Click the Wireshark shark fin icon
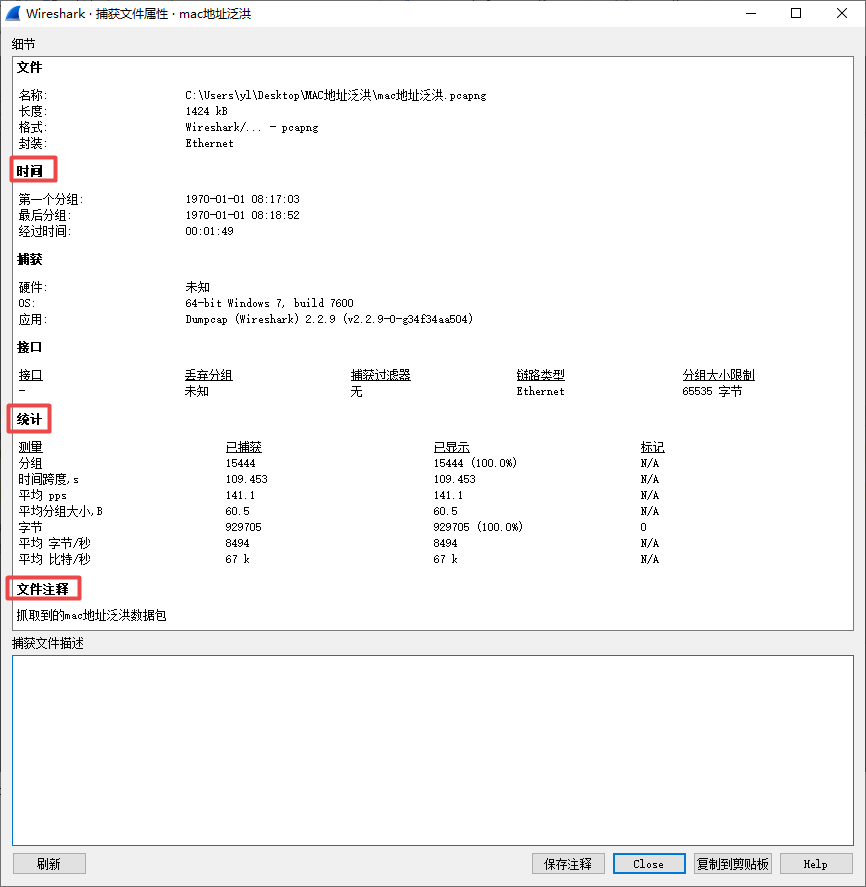The width and height of the screenshot is (866, 887). coord(13,13)
